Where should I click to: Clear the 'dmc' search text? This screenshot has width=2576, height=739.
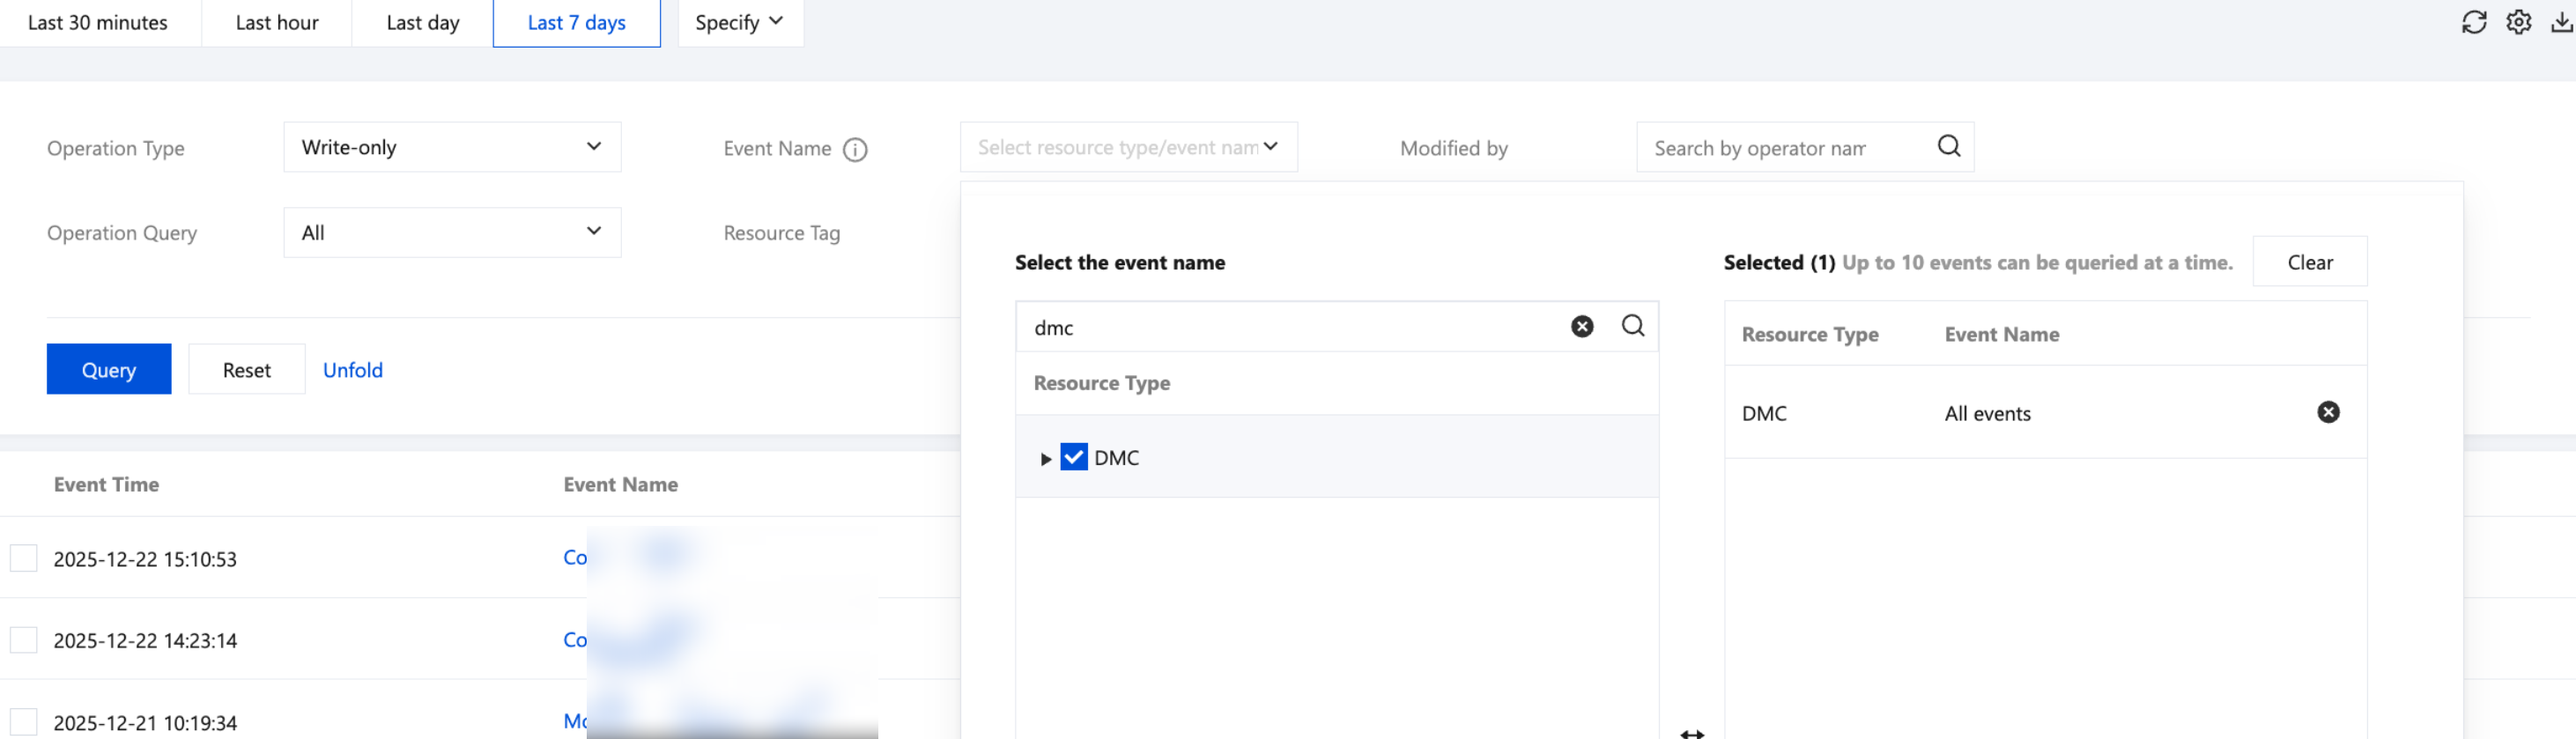pos(1582,327)
